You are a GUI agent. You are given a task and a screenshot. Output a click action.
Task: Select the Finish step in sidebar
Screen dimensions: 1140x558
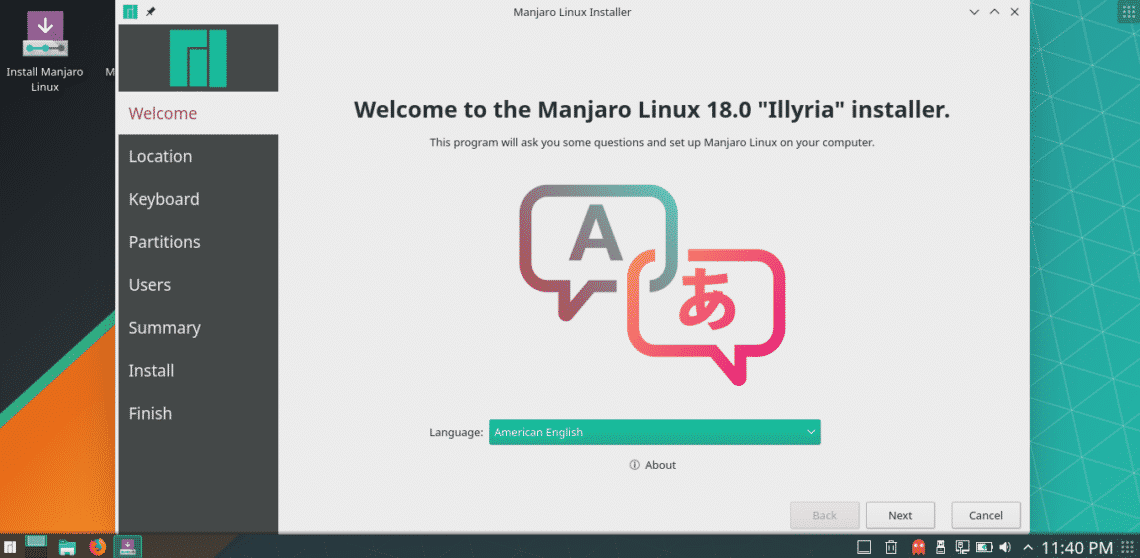click(x=198, y=413)
